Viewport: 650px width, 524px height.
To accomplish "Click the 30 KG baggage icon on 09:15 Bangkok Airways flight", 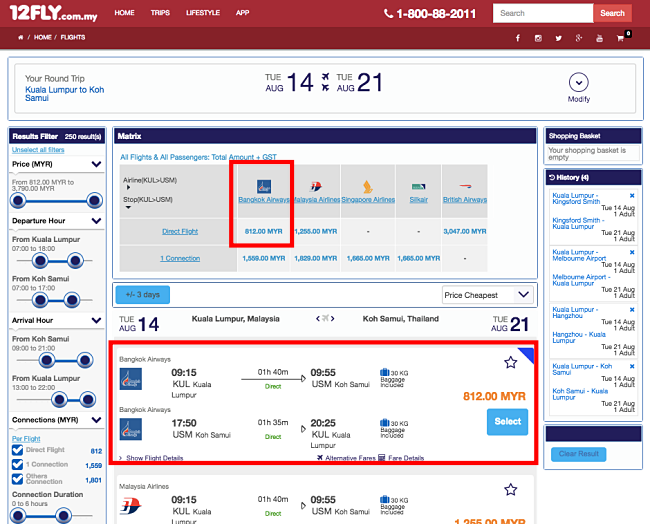I will (x=384, y=372).
